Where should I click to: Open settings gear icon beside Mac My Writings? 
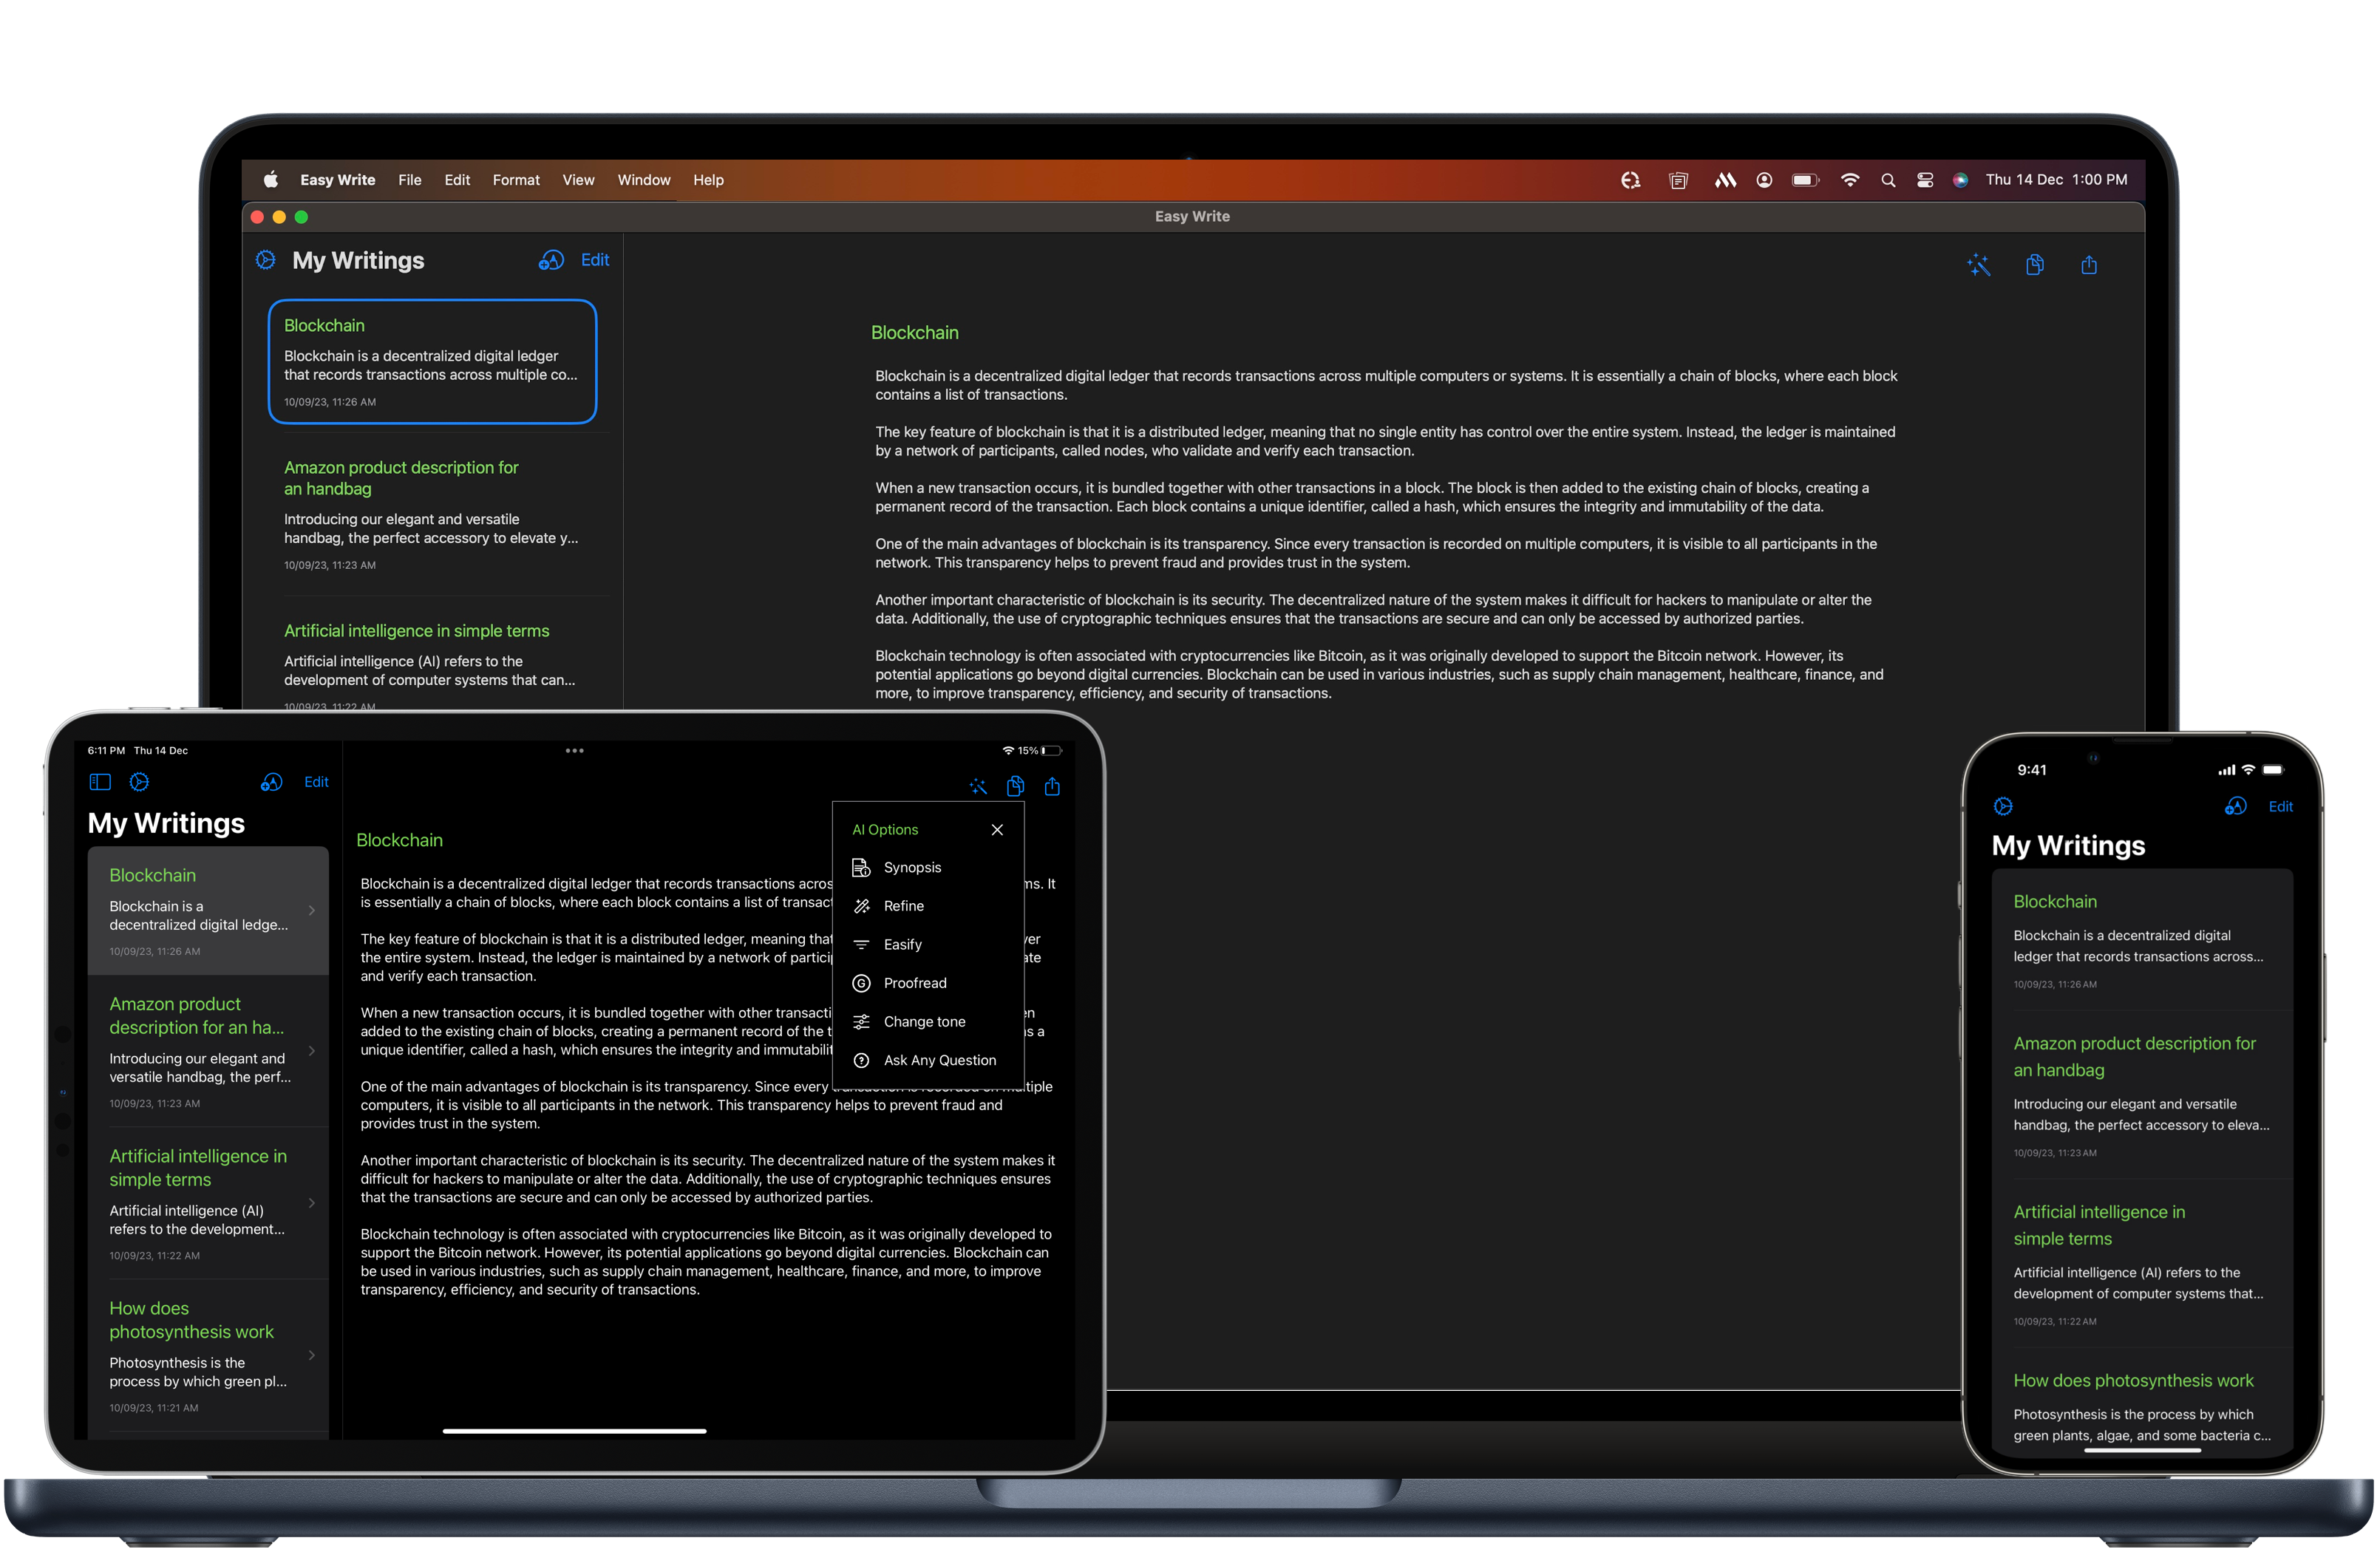click(x=266, y=260)
